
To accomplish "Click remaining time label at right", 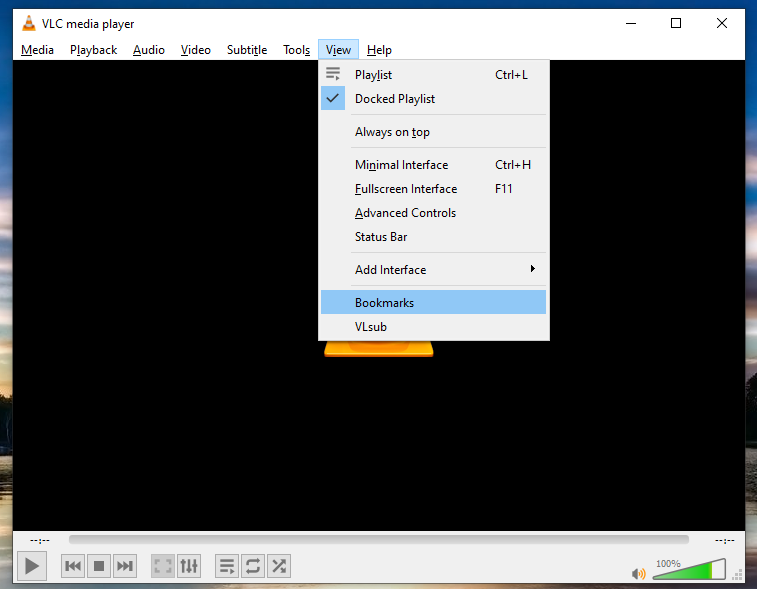I will (724, 540).
